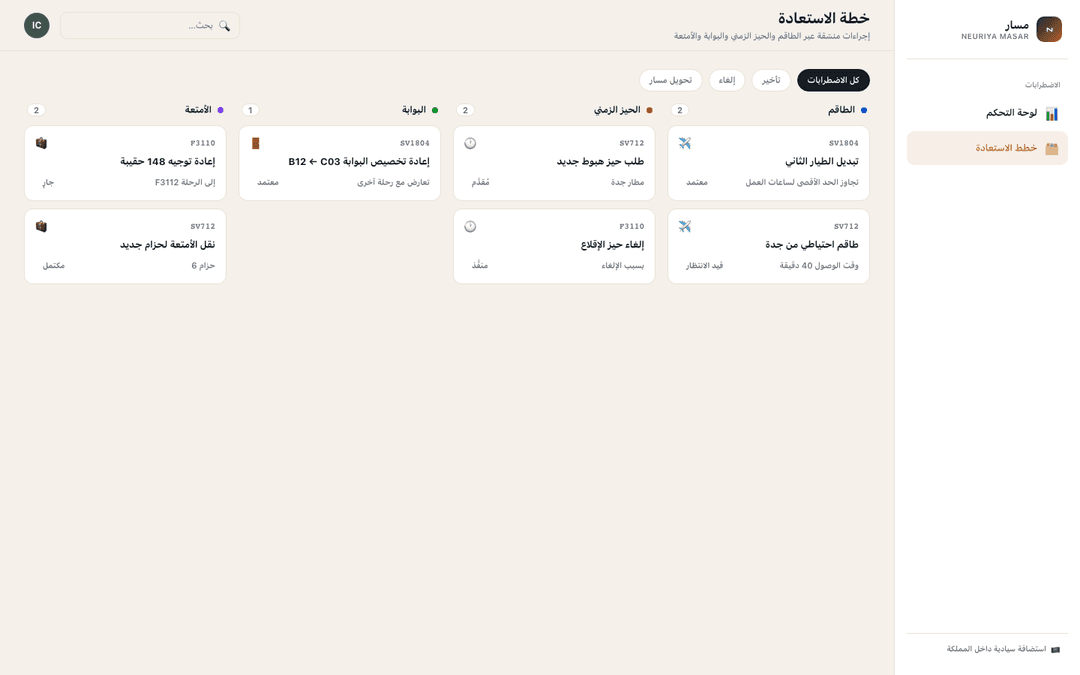
Task: Go to خطط الاستعادة in the sidebar
Action: [987, 148]
